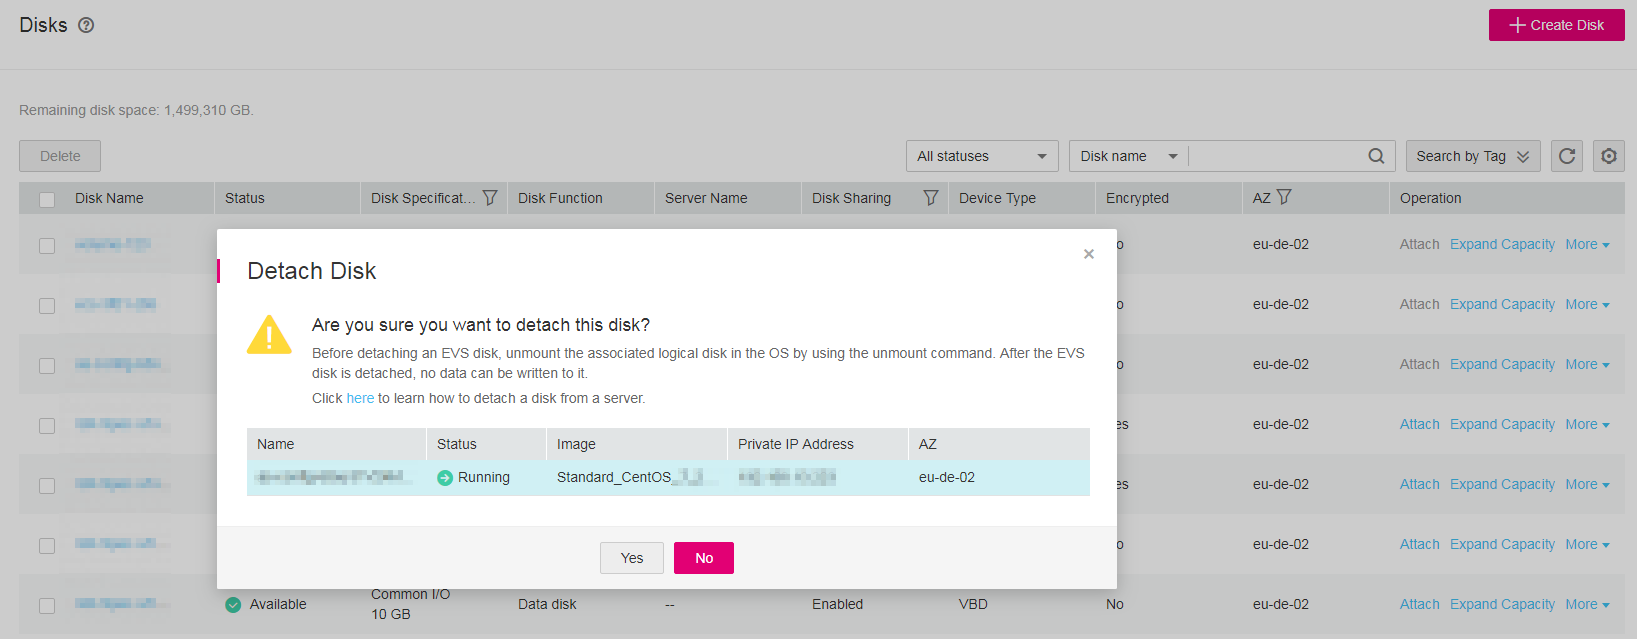
Task: Tick the checkbox of the fifth disk row
Action: point(47,485)
